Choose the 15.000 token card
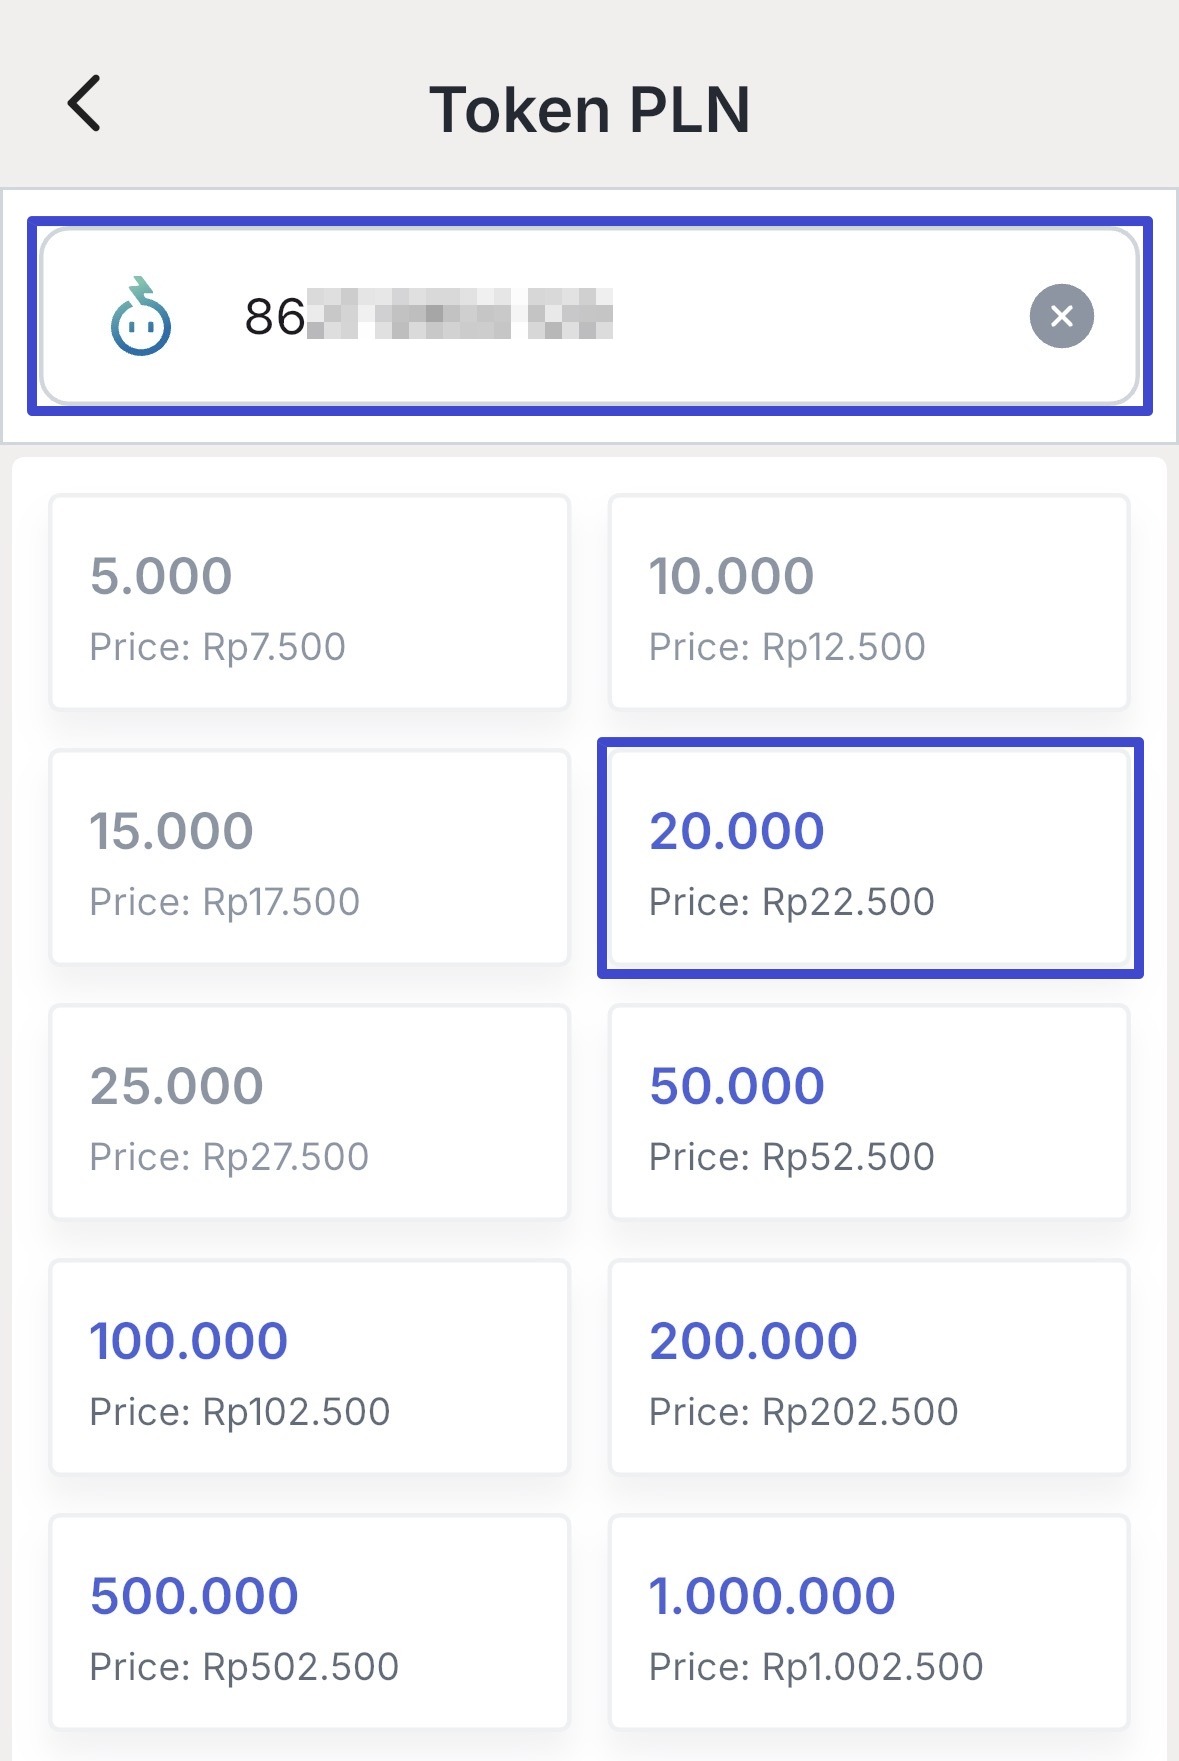The image size is (1179, 1761). pos(310,857)
